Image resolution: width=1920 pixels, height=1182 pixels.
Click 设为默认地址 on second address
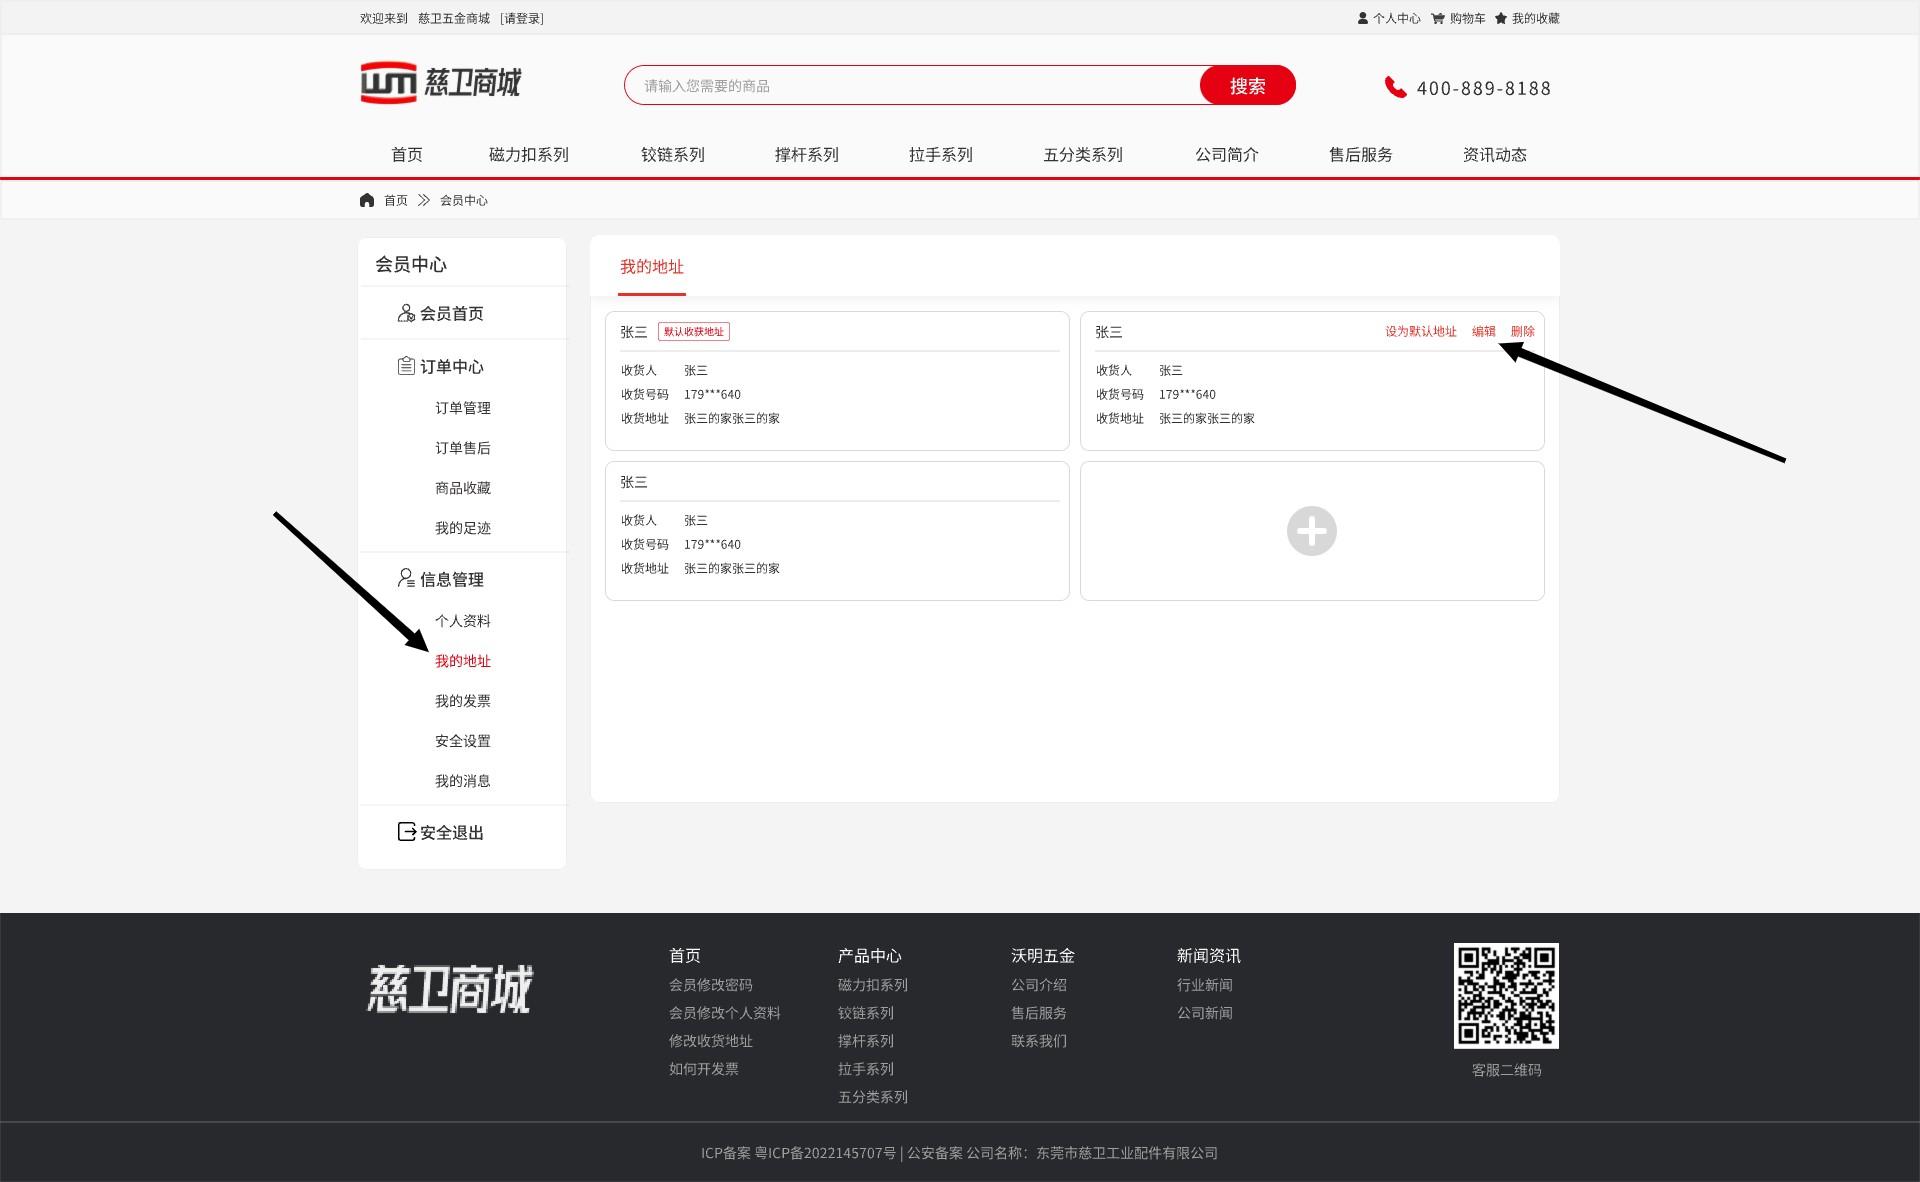[1420, 331]
